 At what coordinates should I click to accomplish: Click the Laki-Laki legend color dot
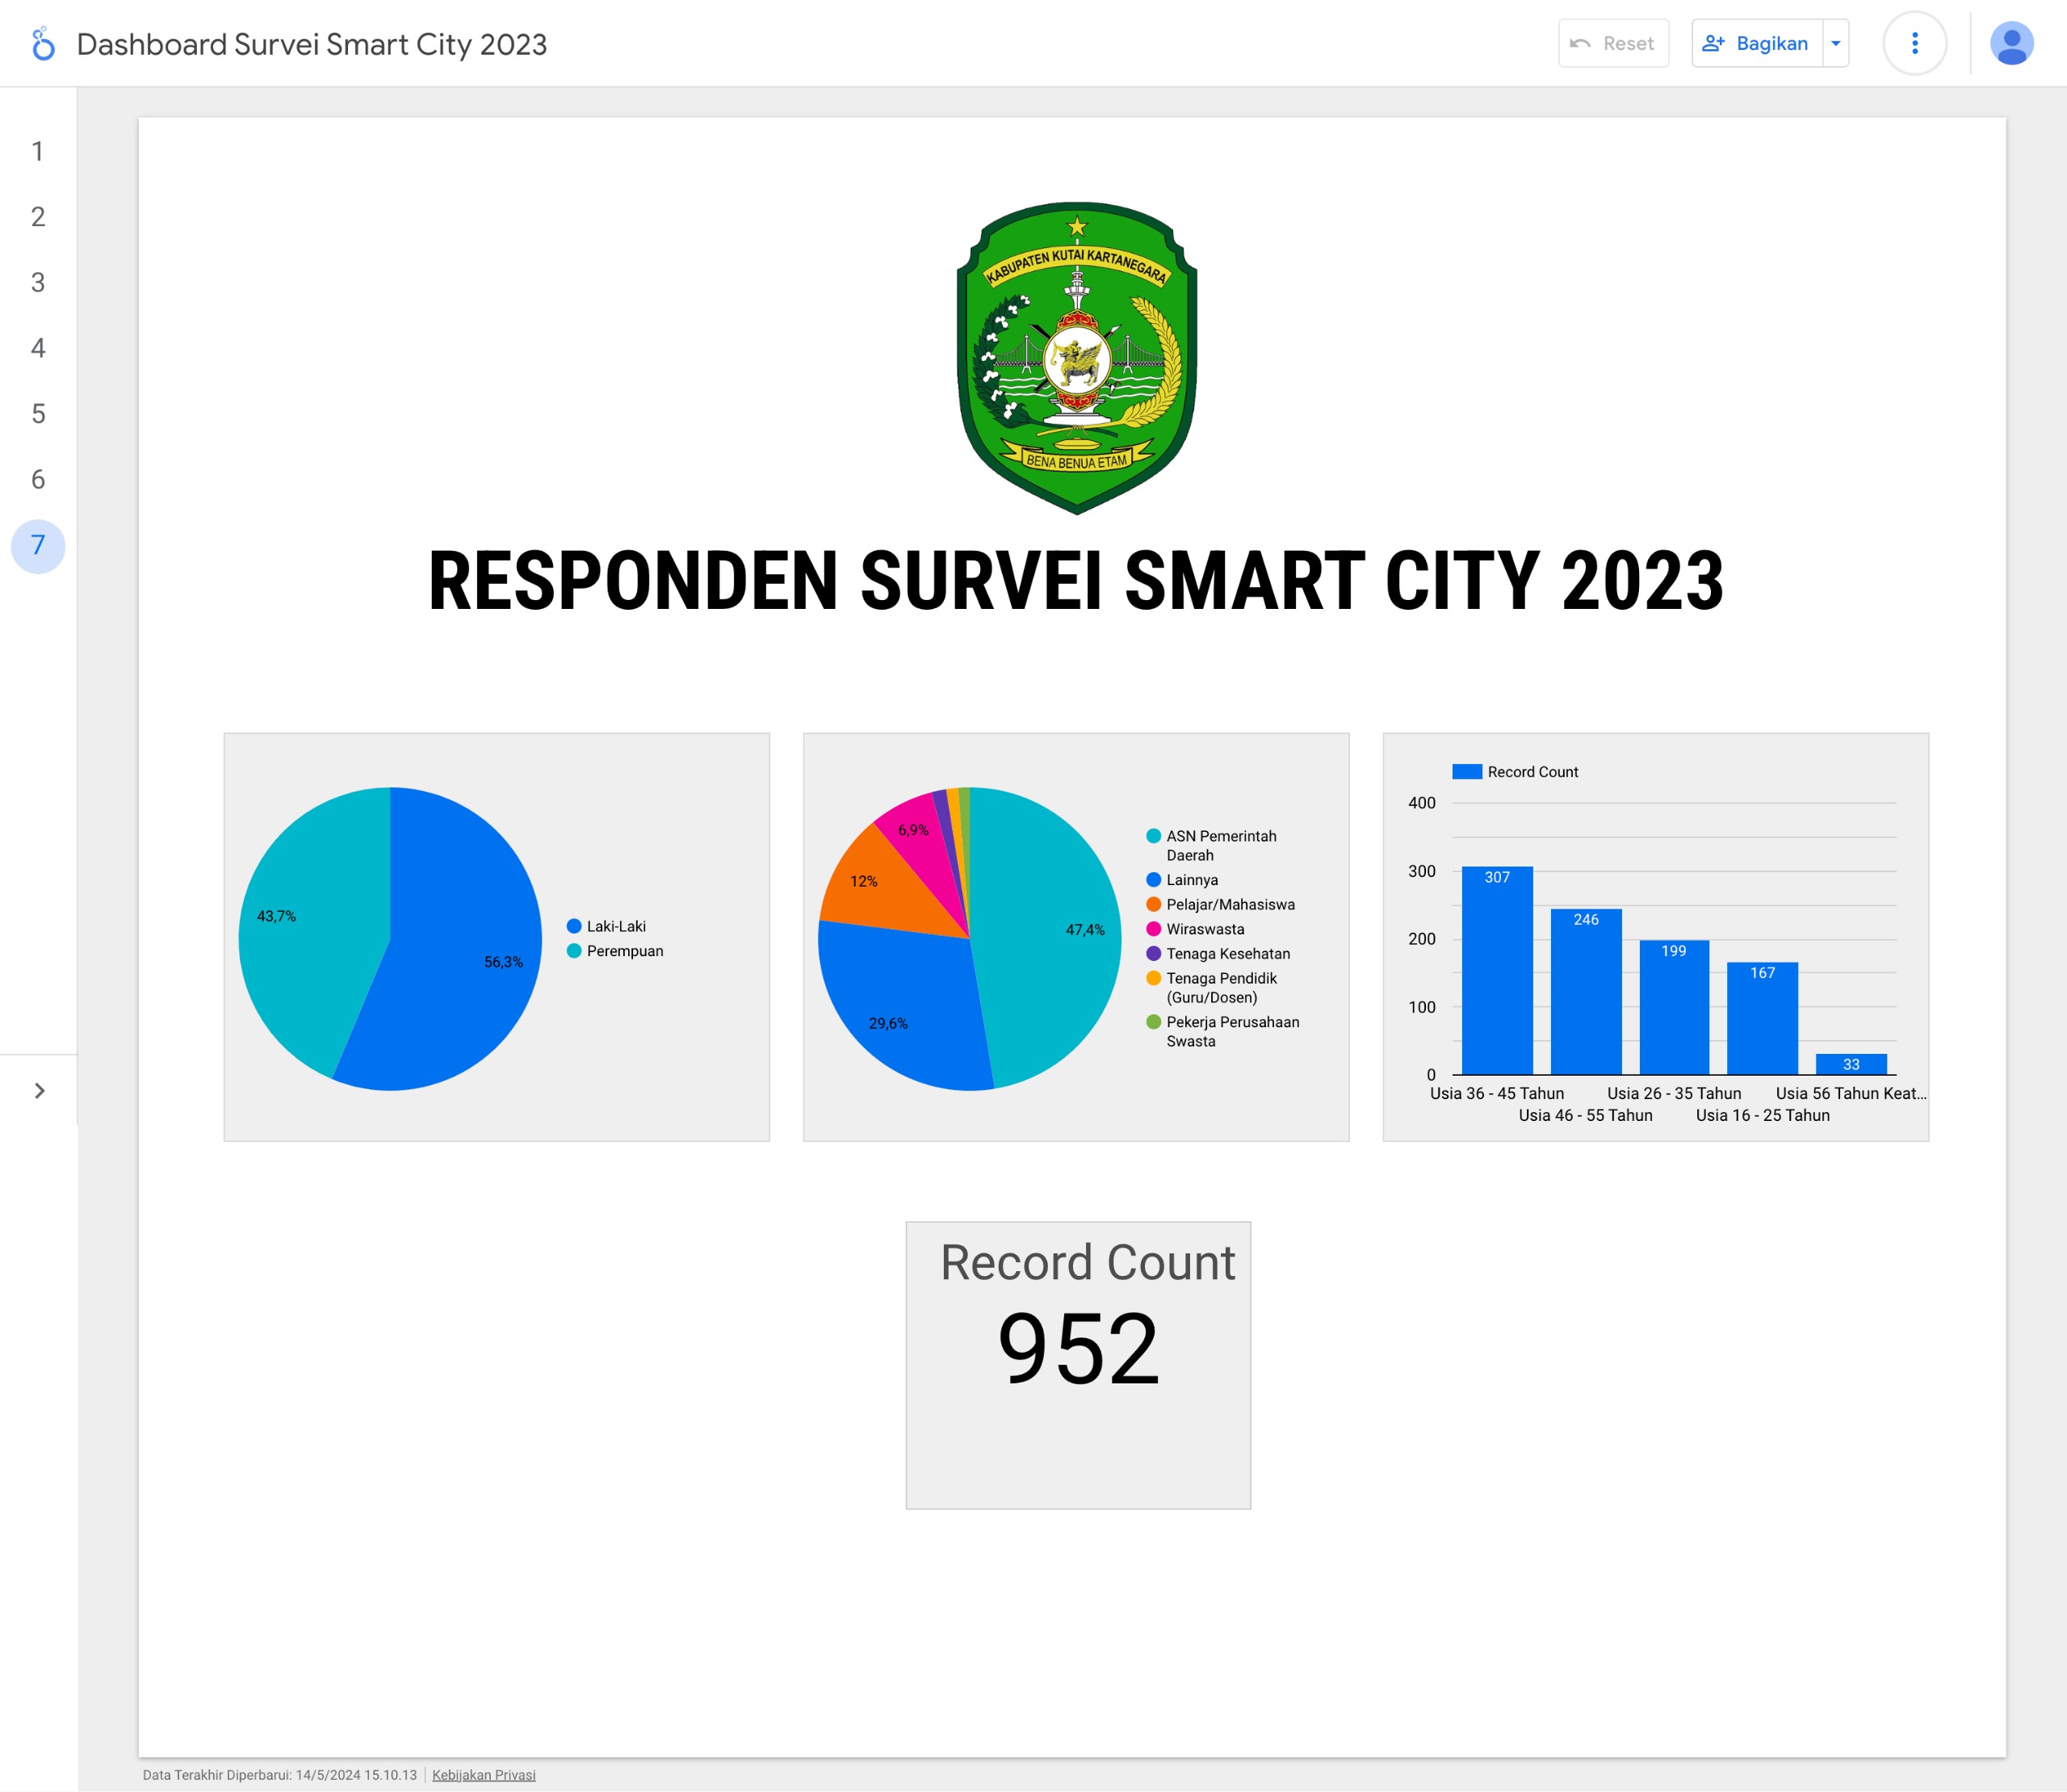pos(574,926)
